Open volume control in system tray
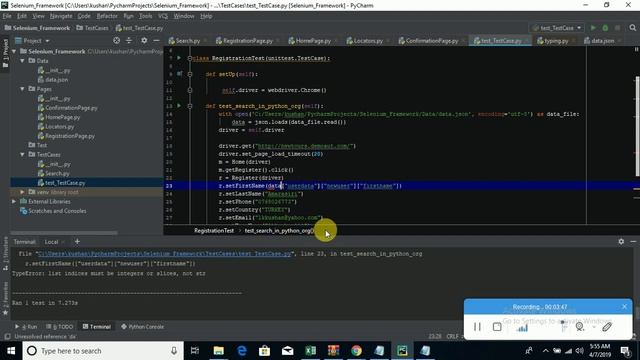 [580, 351]
